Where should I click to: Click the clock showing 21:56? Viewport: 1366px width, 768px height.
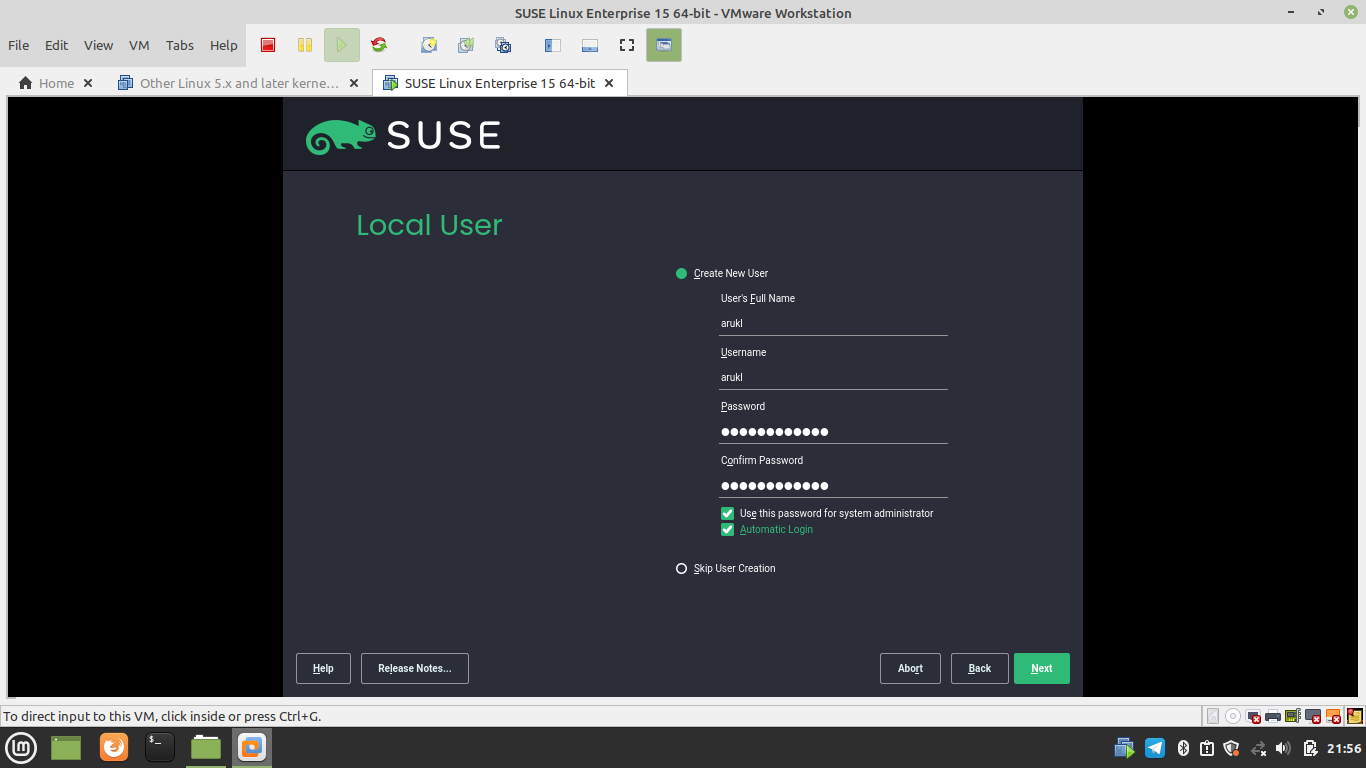tap(1344, 748)
